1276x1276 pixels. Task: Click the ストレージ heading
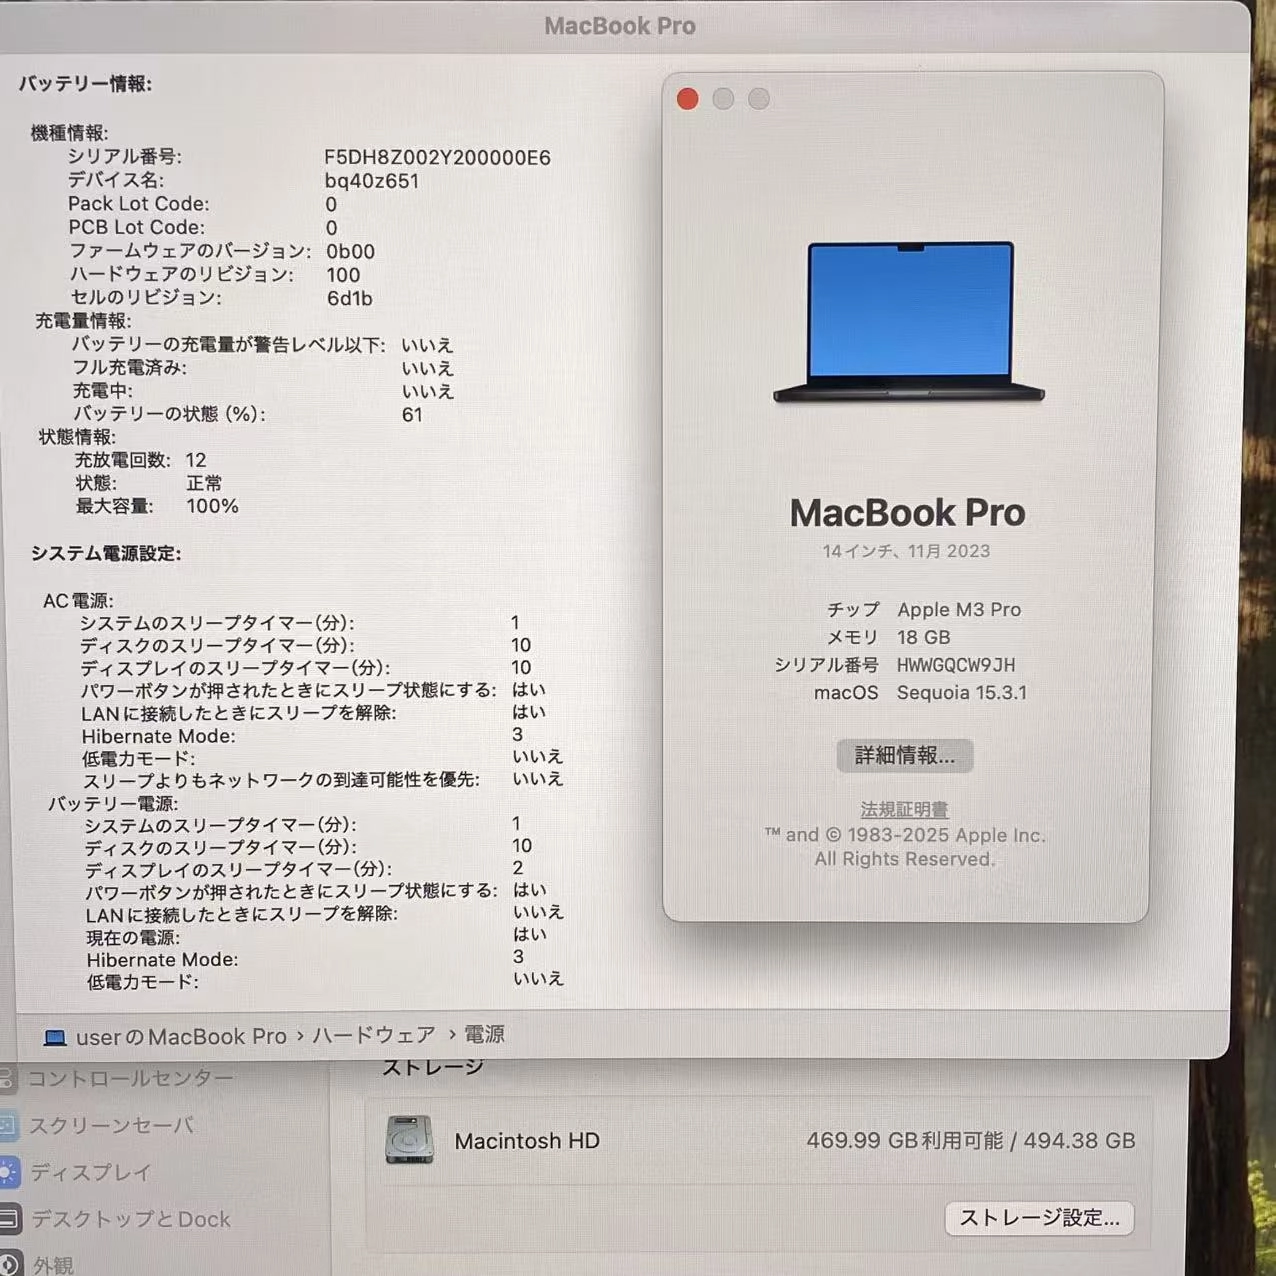point(432,1069)
